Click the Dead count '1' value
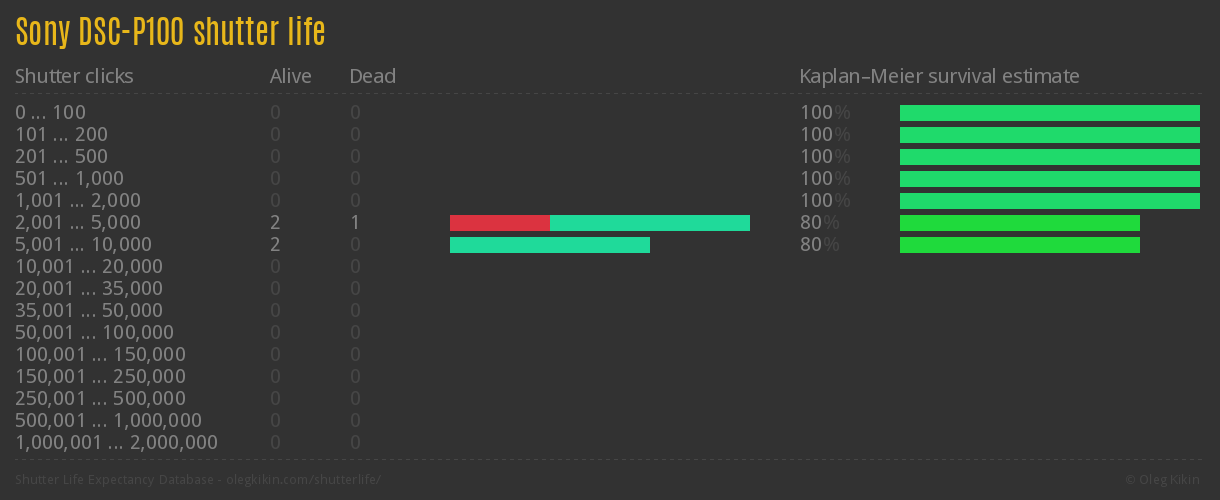Image resolution: width=1220 pixels, height=500 pixels. point(355,223)
